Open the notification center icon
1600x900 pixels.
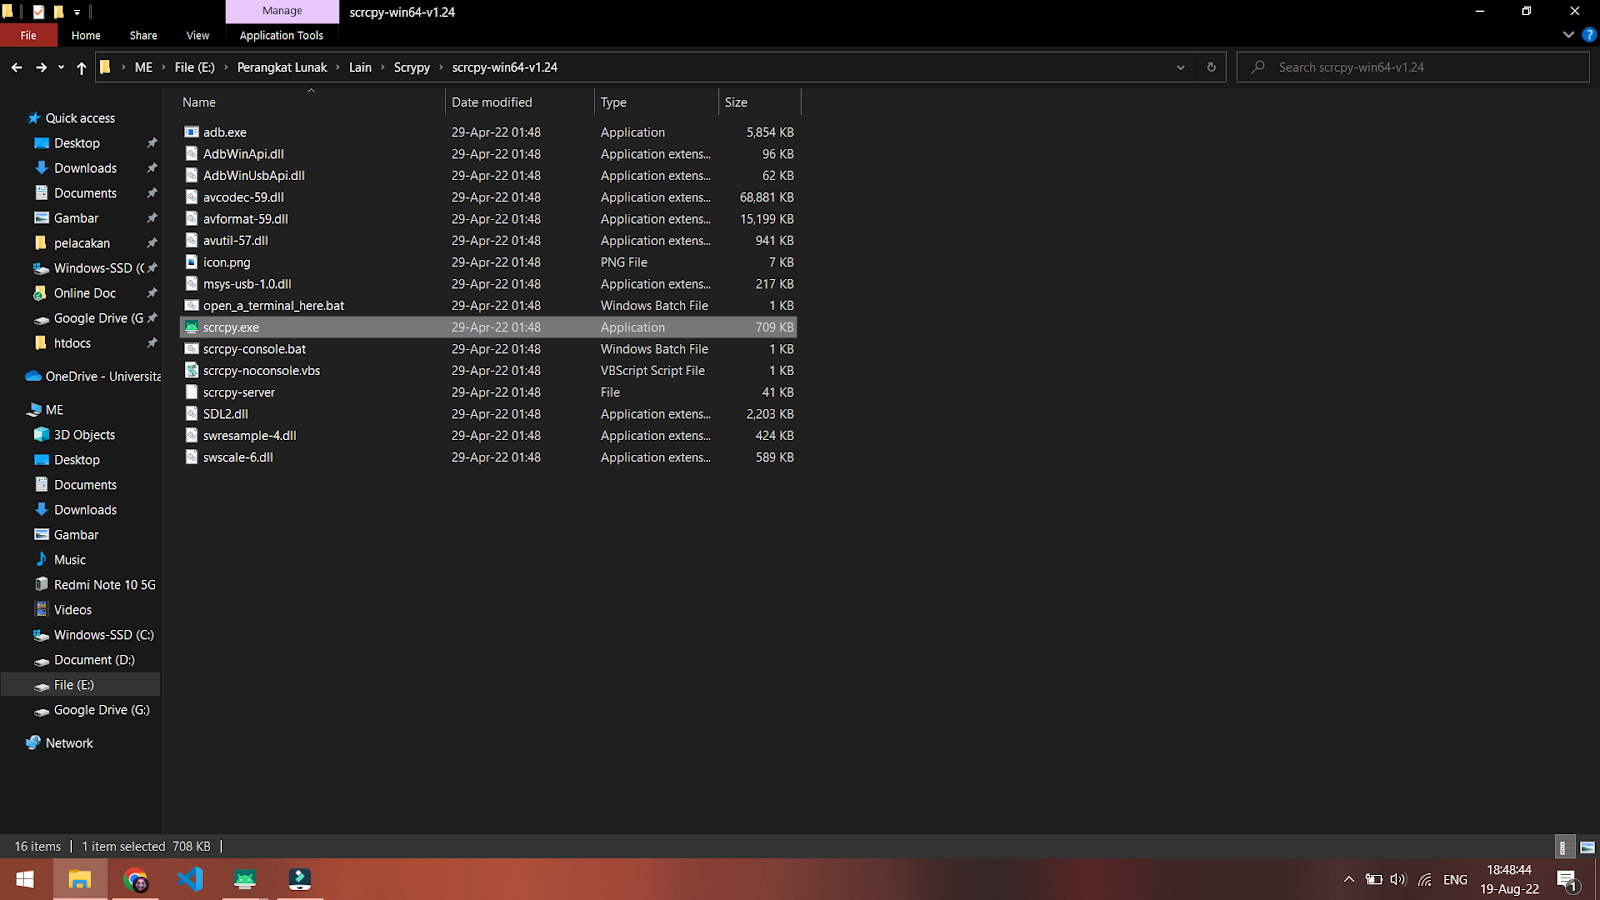pyautogui.click(x=1568, y=880)
